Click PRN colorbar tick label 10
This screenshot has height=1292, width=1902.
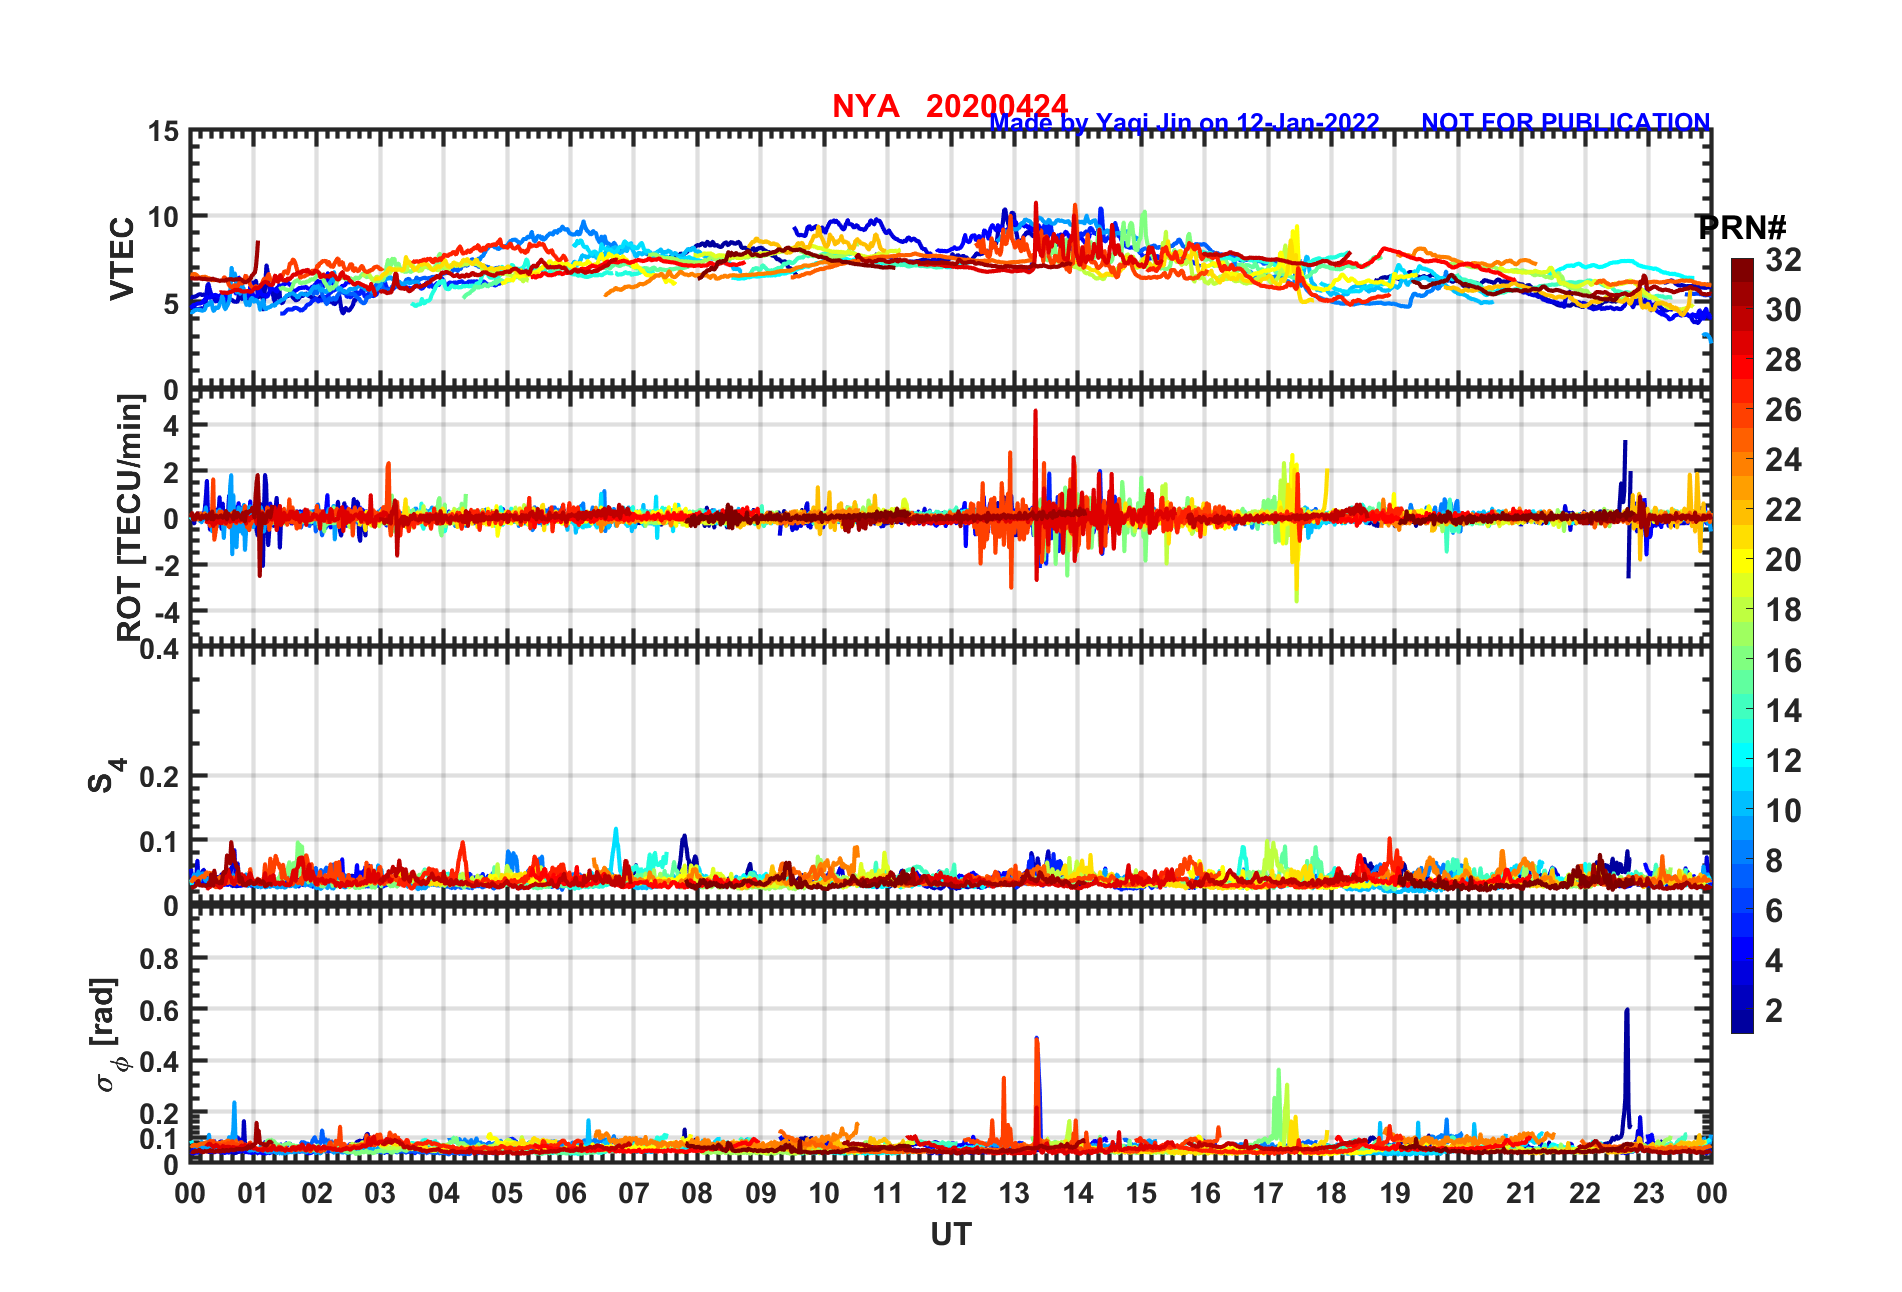pos(1784,811)
